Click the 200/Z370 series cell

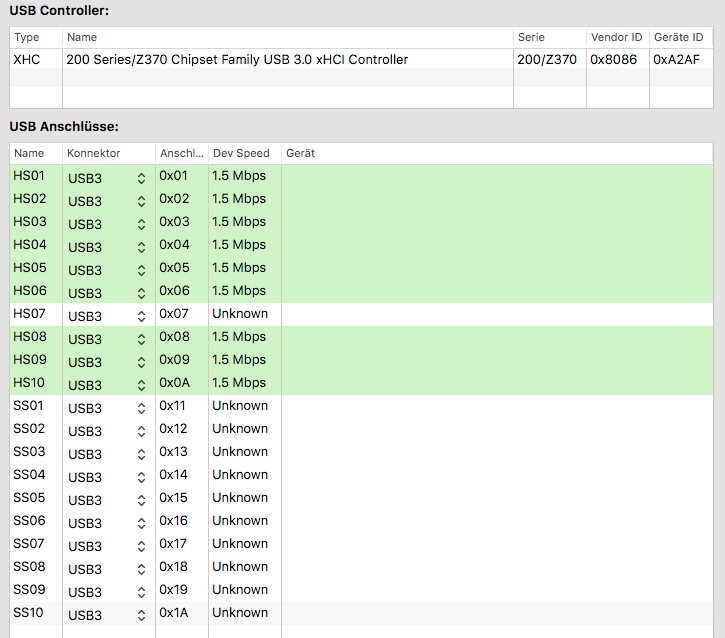(547, 60)
